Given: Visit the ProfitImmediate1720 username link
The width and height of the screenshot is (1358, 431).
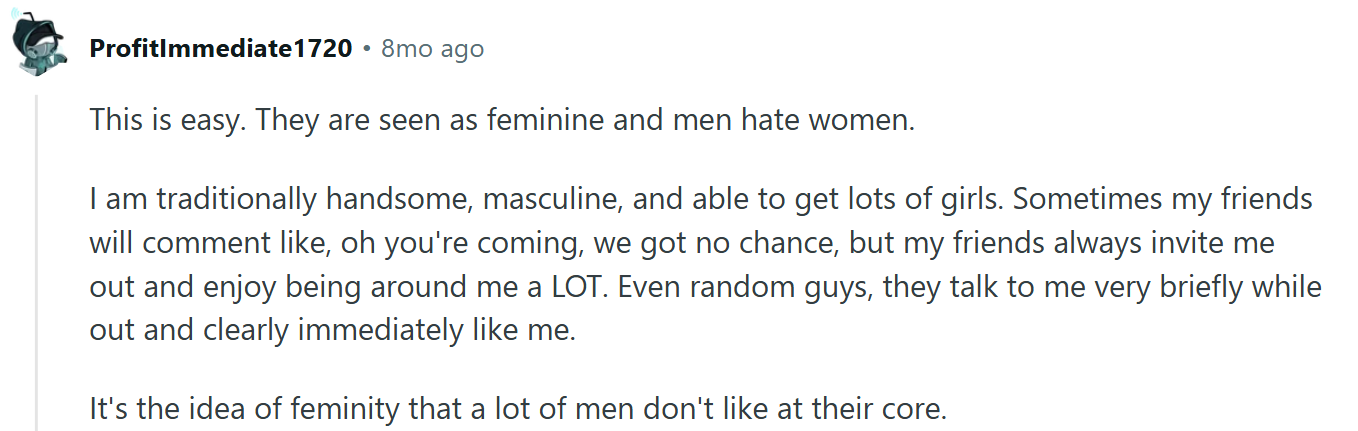Looking at the screenshot, I should click(x=221, y=48).
